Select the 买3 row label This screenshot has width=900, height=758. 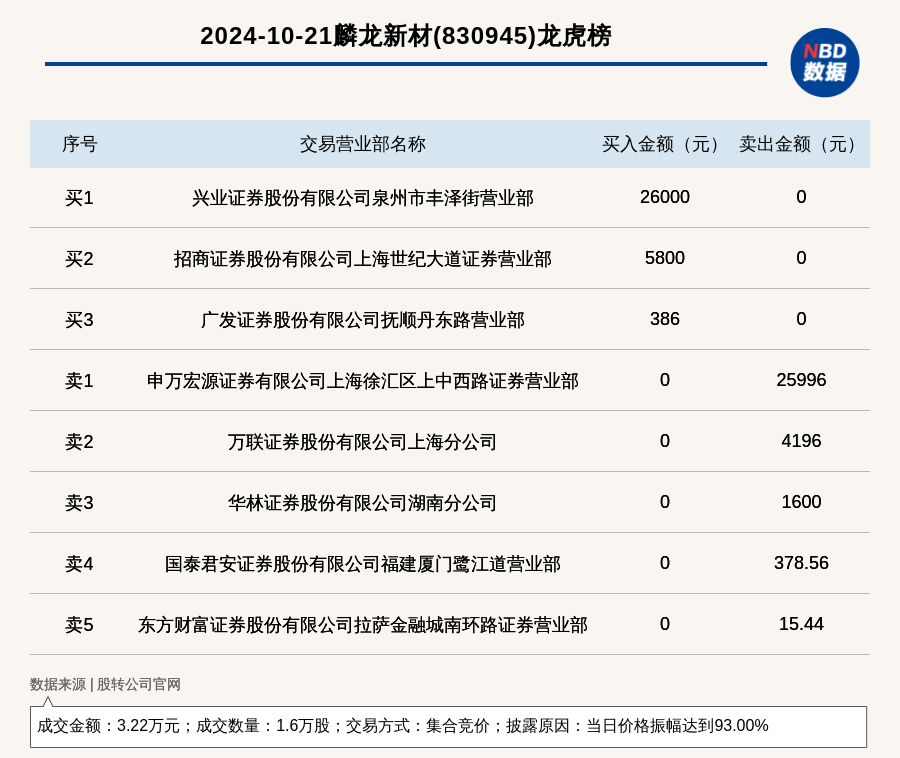point(79,320)
